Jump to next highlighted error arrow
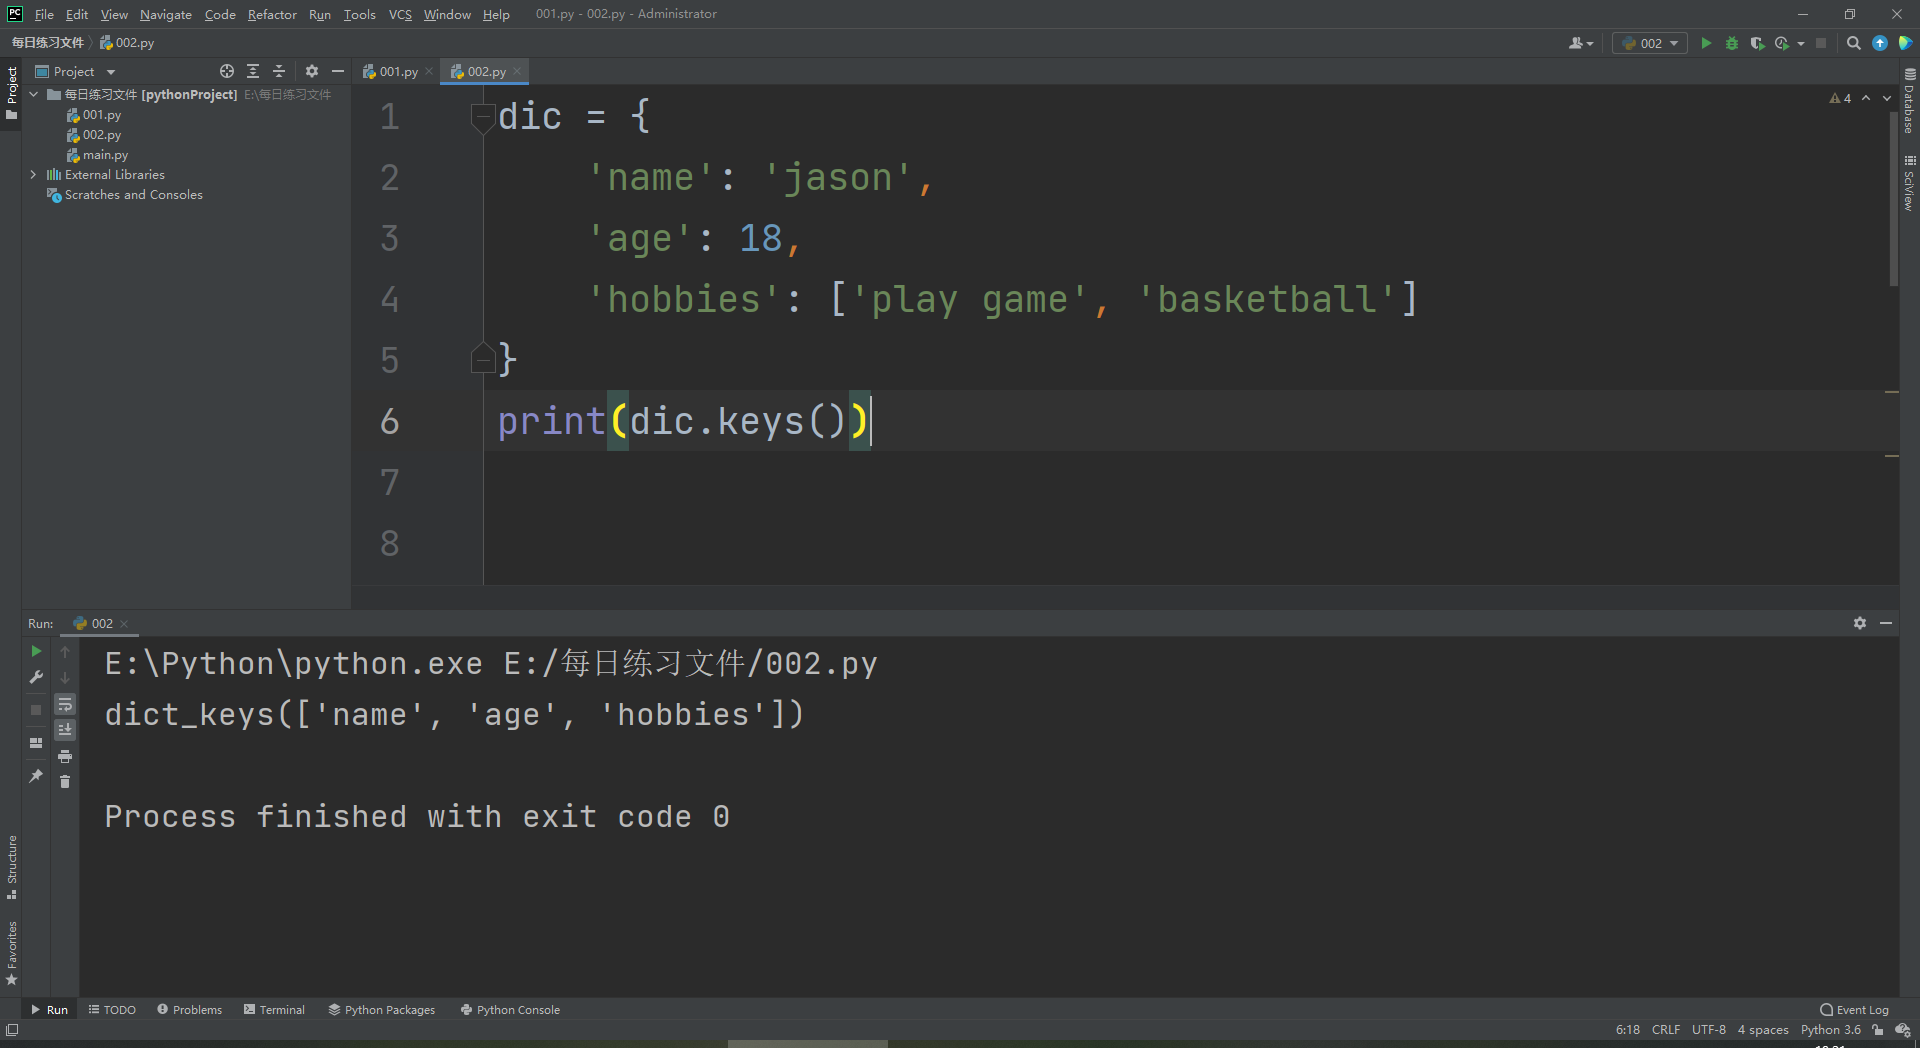The height and width of the screenshot is (1048, 1920). click(1887, 98)
